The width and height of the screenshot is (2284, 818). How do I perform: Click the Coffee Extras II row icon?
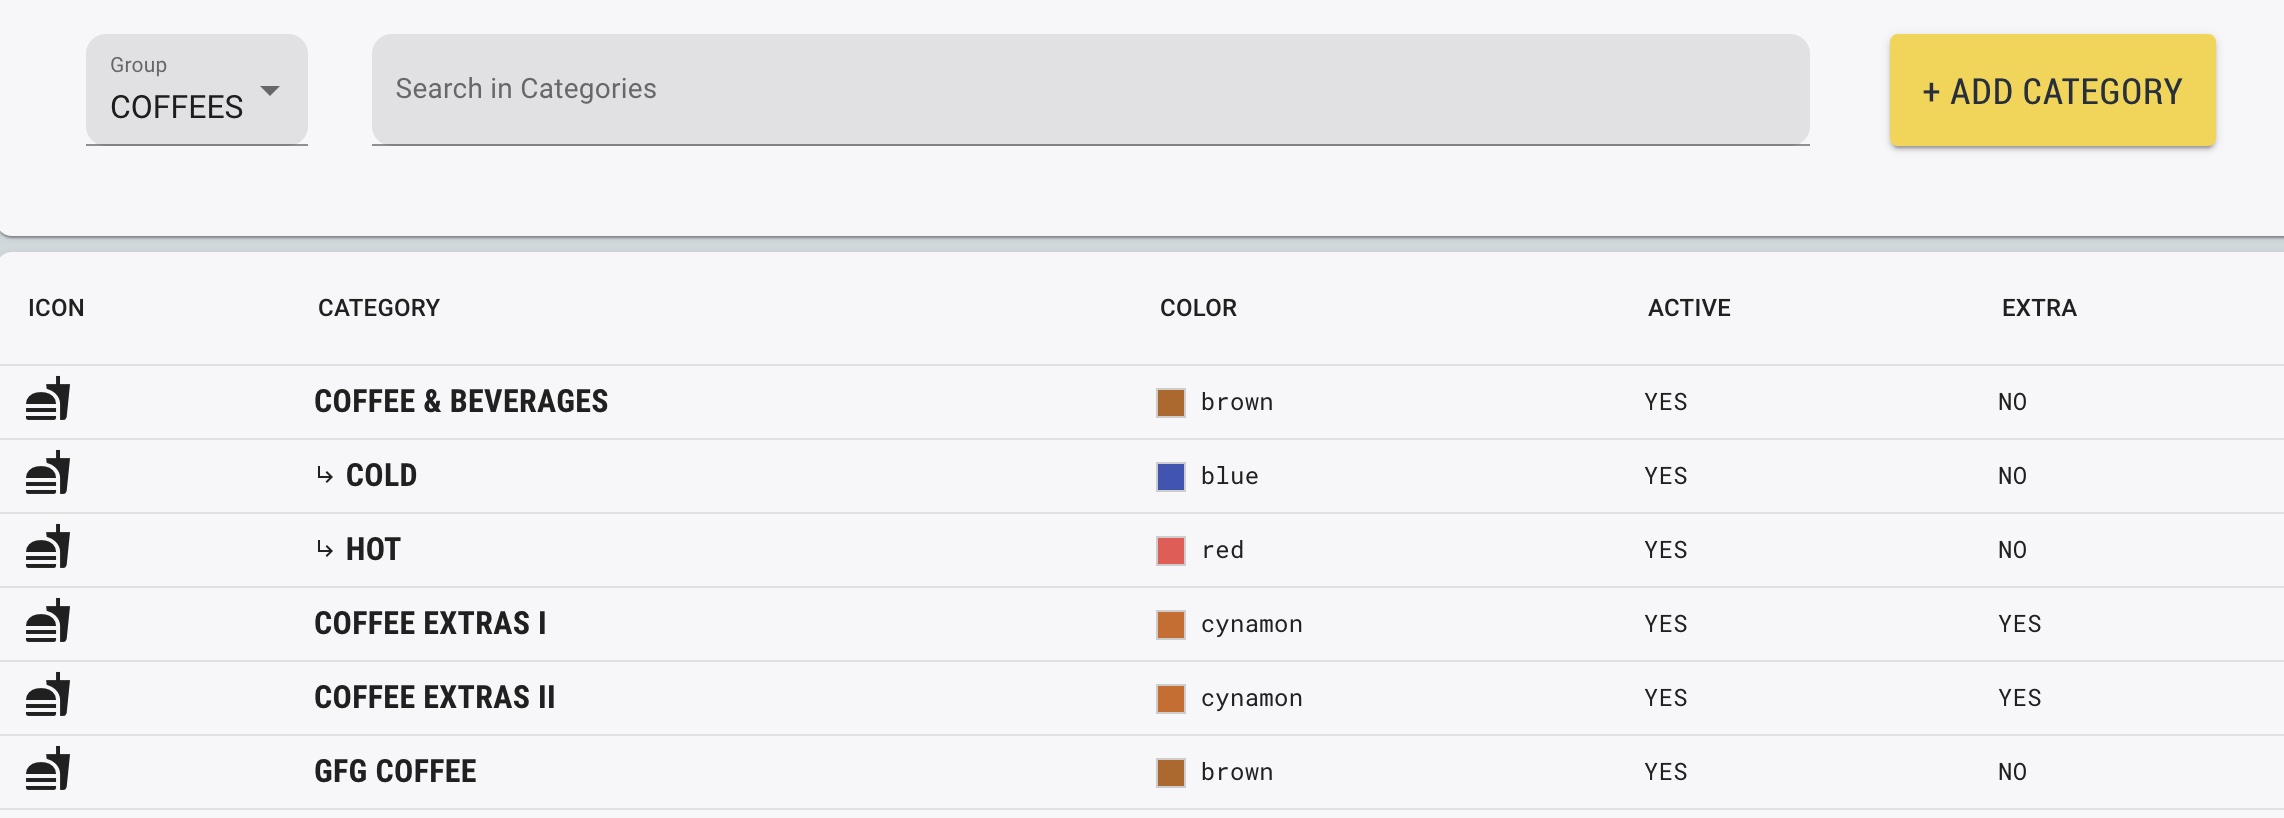pos(48,696)
